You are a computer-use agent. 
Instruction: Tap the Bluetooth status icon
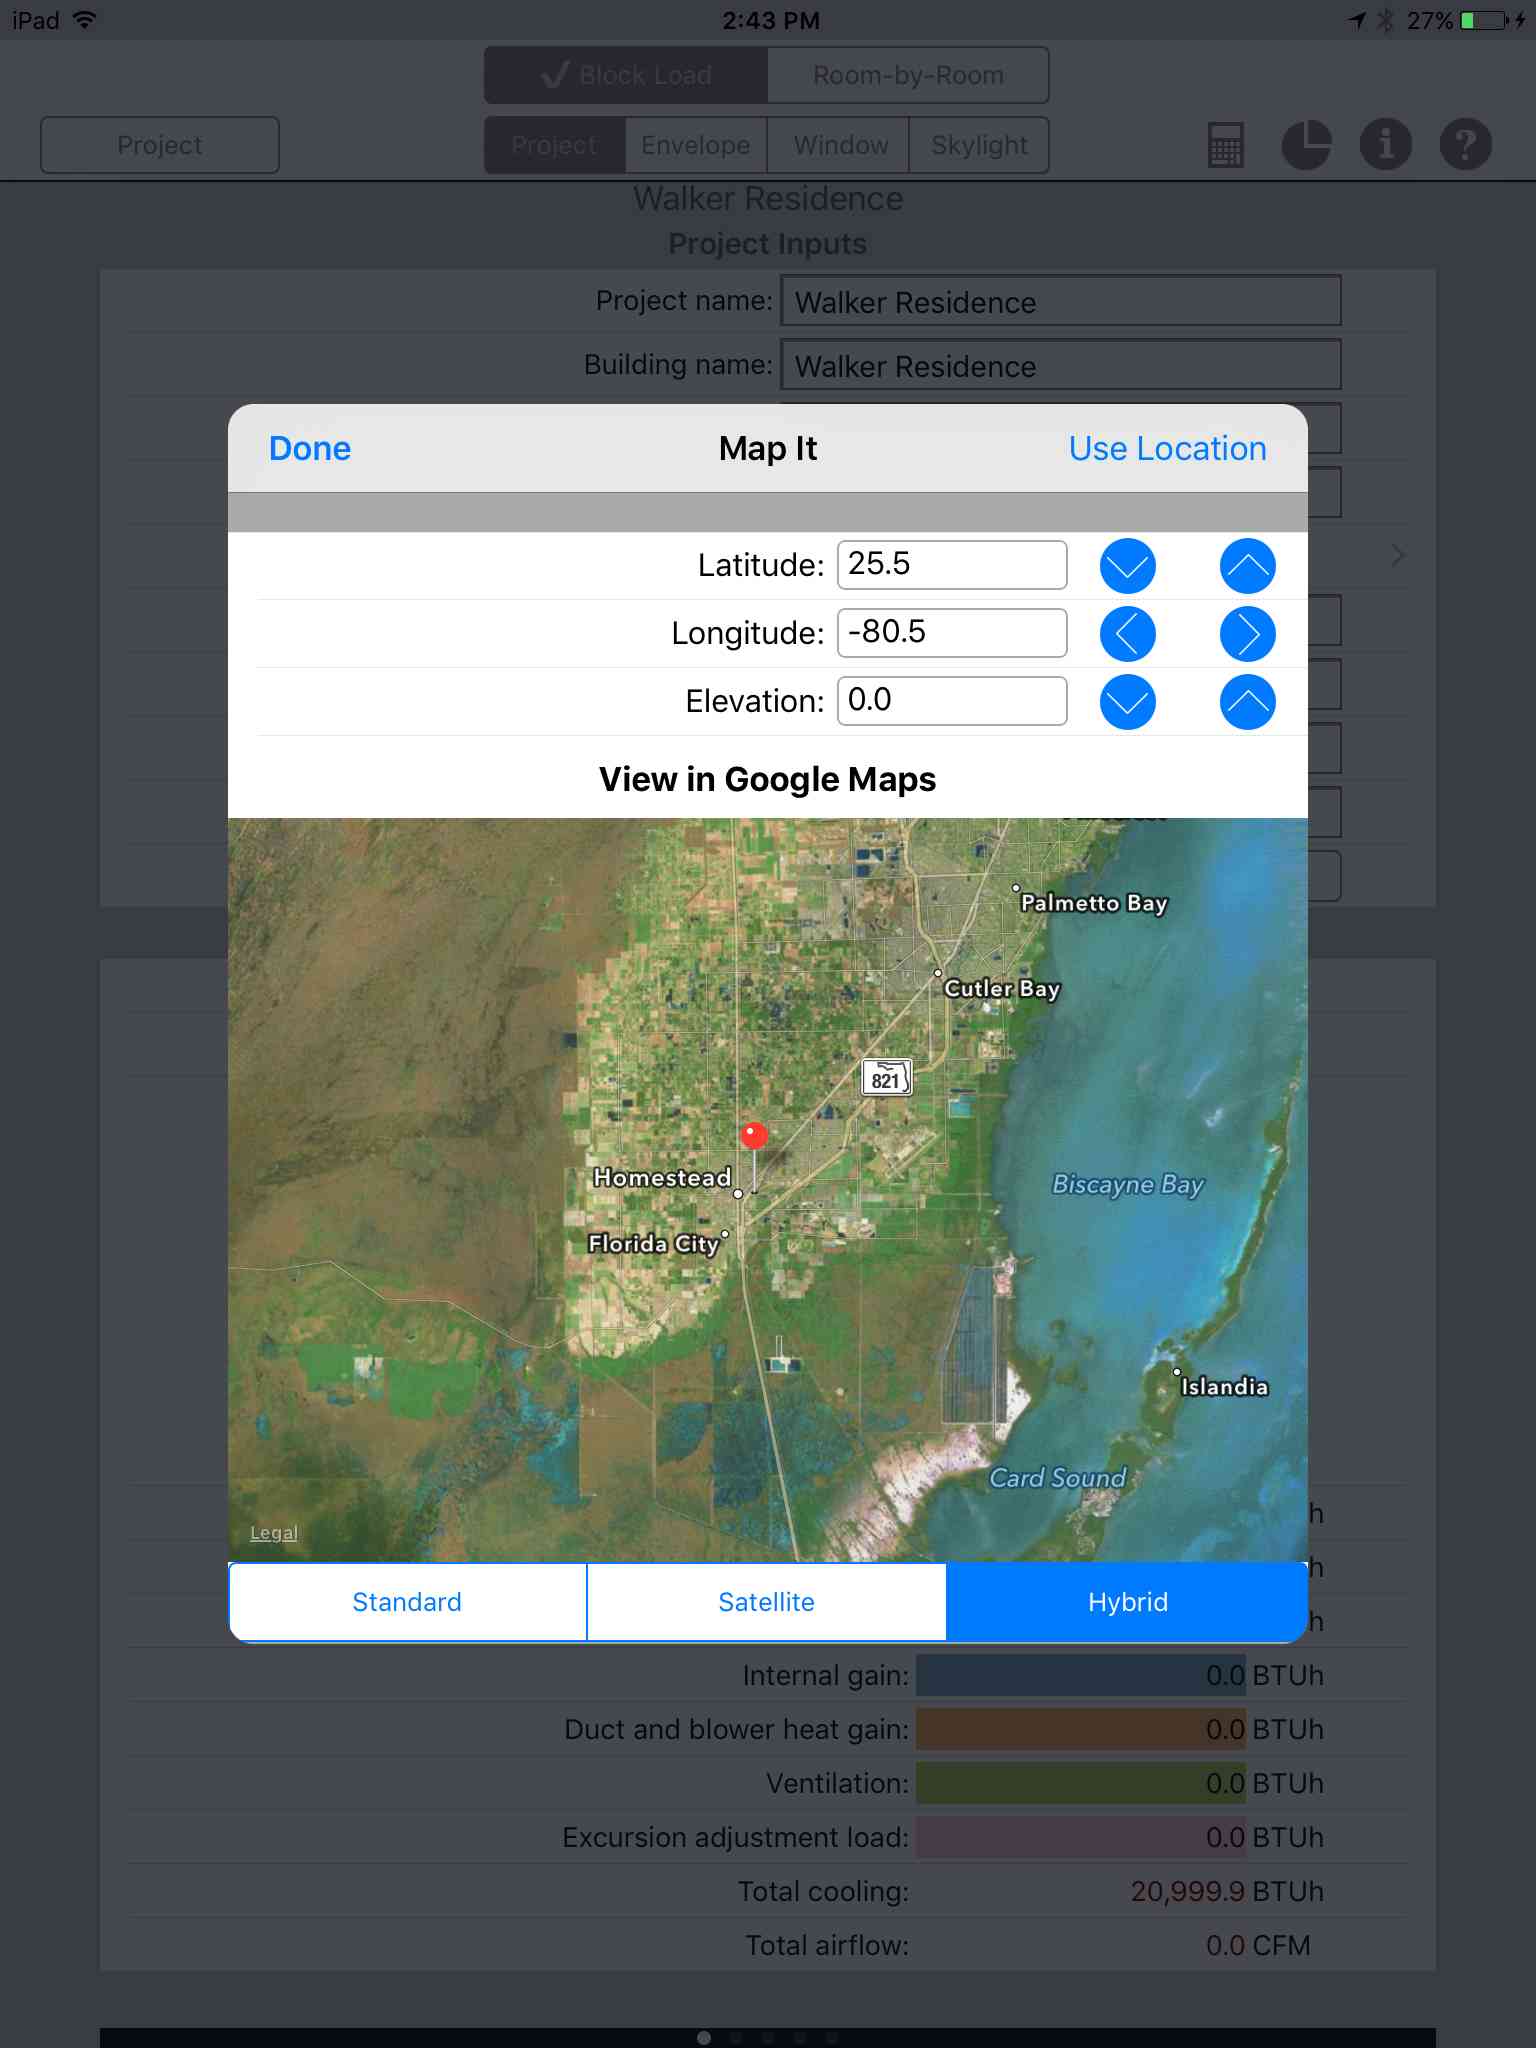(x=1385, y=20)
